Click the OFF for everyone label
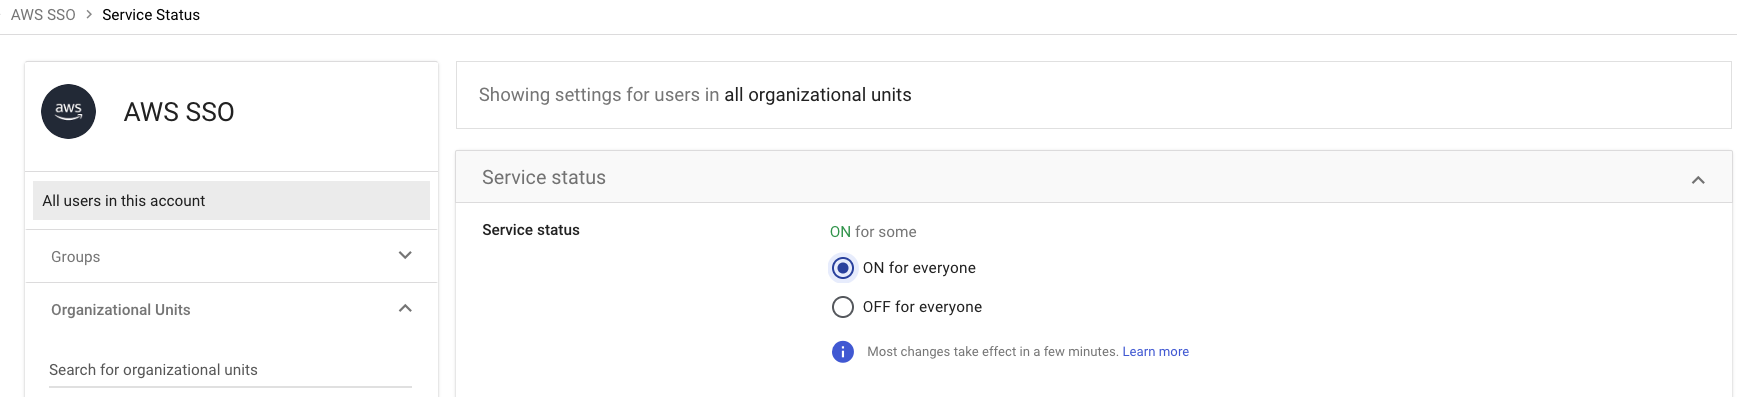1737x397 pixels. click(x=922, y=307)
